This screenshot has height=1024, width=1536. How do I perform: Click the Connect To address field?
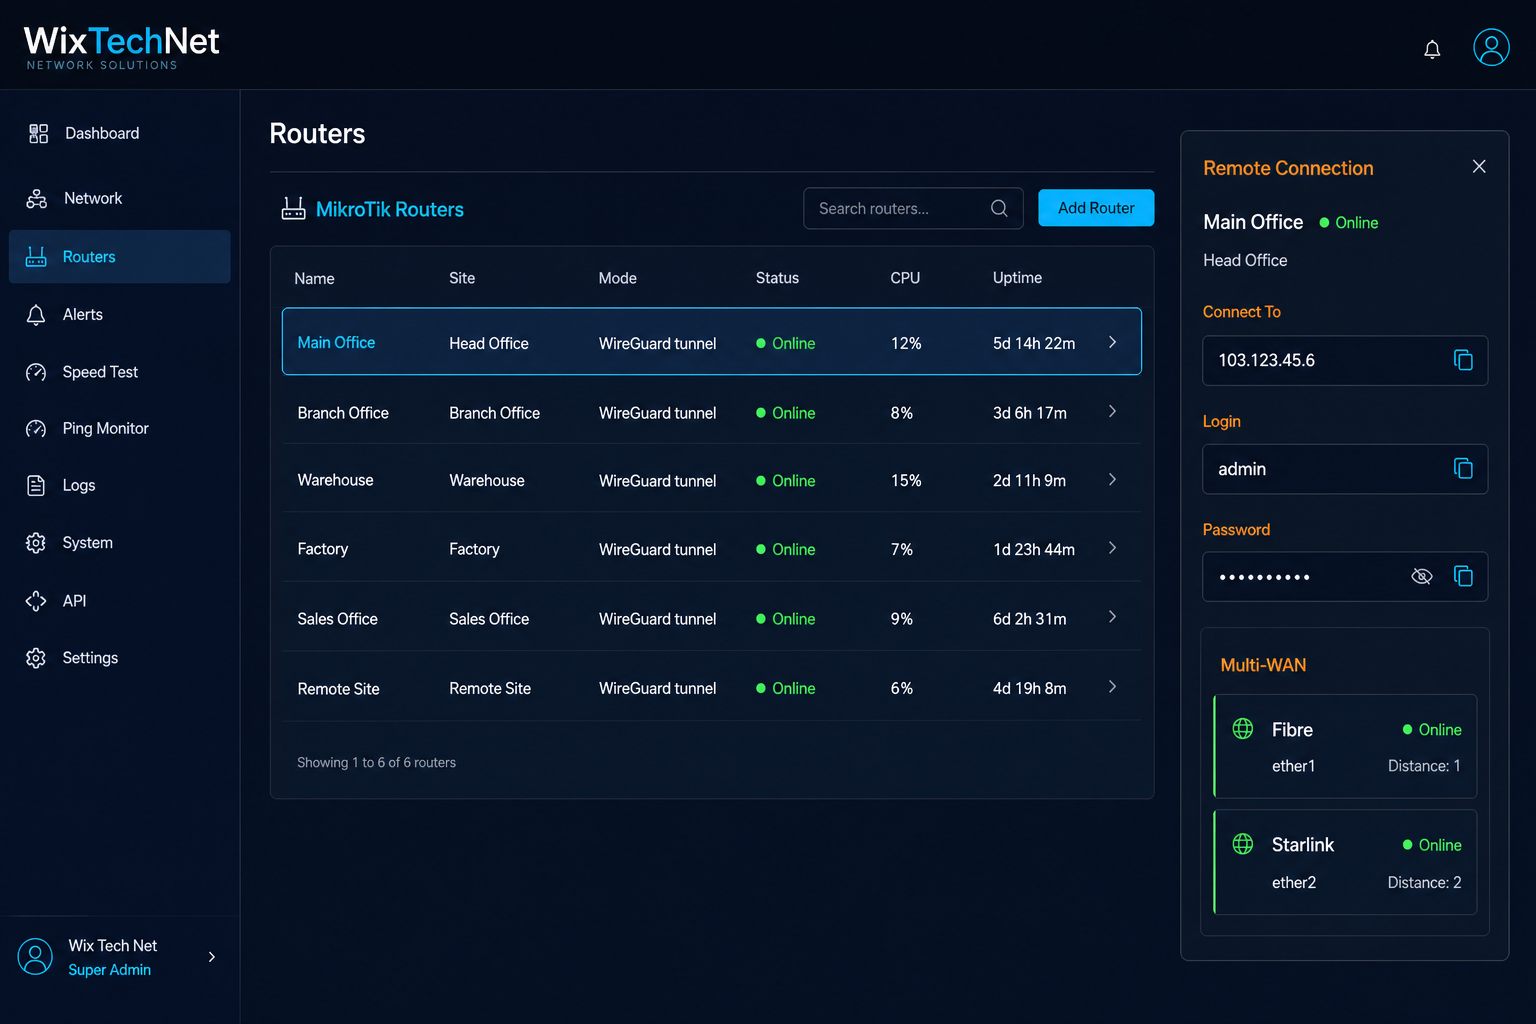point(1345,360)
